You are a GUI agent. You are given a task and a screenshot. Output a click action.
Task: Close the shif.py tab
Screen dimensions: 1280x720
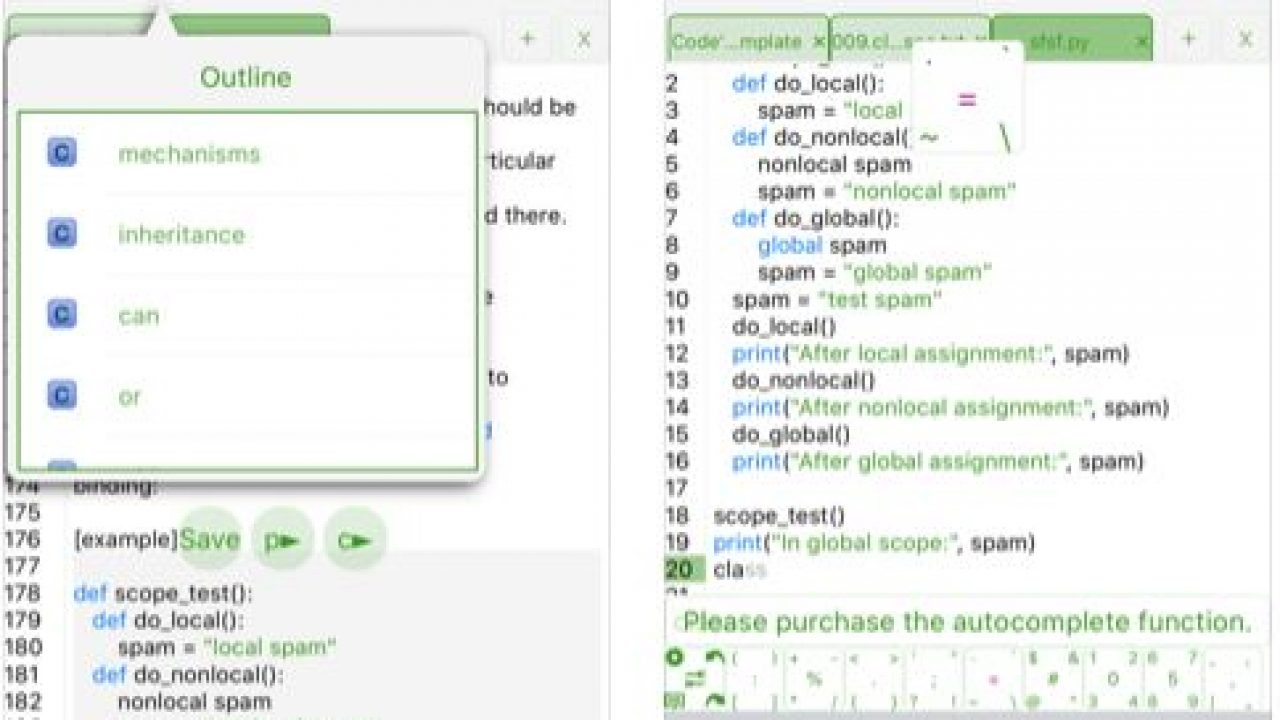1142,42
